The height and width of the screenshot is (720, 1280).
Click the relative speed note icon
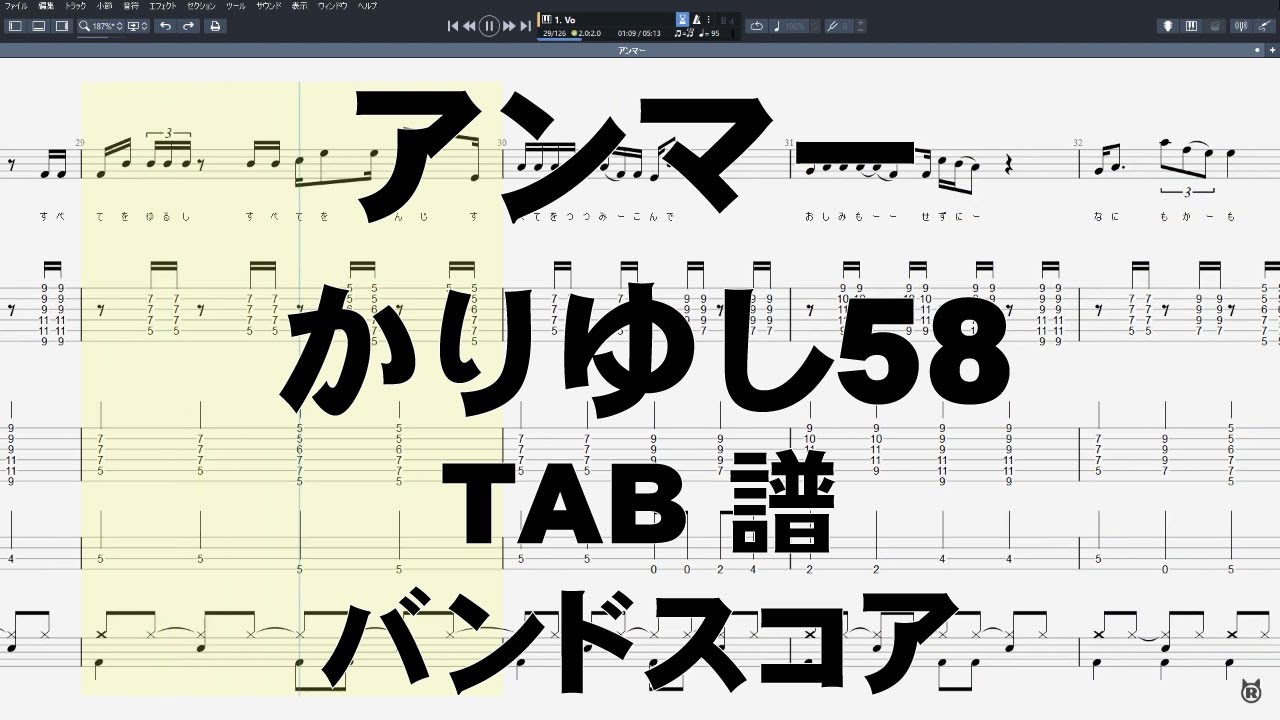pos(777,26)
